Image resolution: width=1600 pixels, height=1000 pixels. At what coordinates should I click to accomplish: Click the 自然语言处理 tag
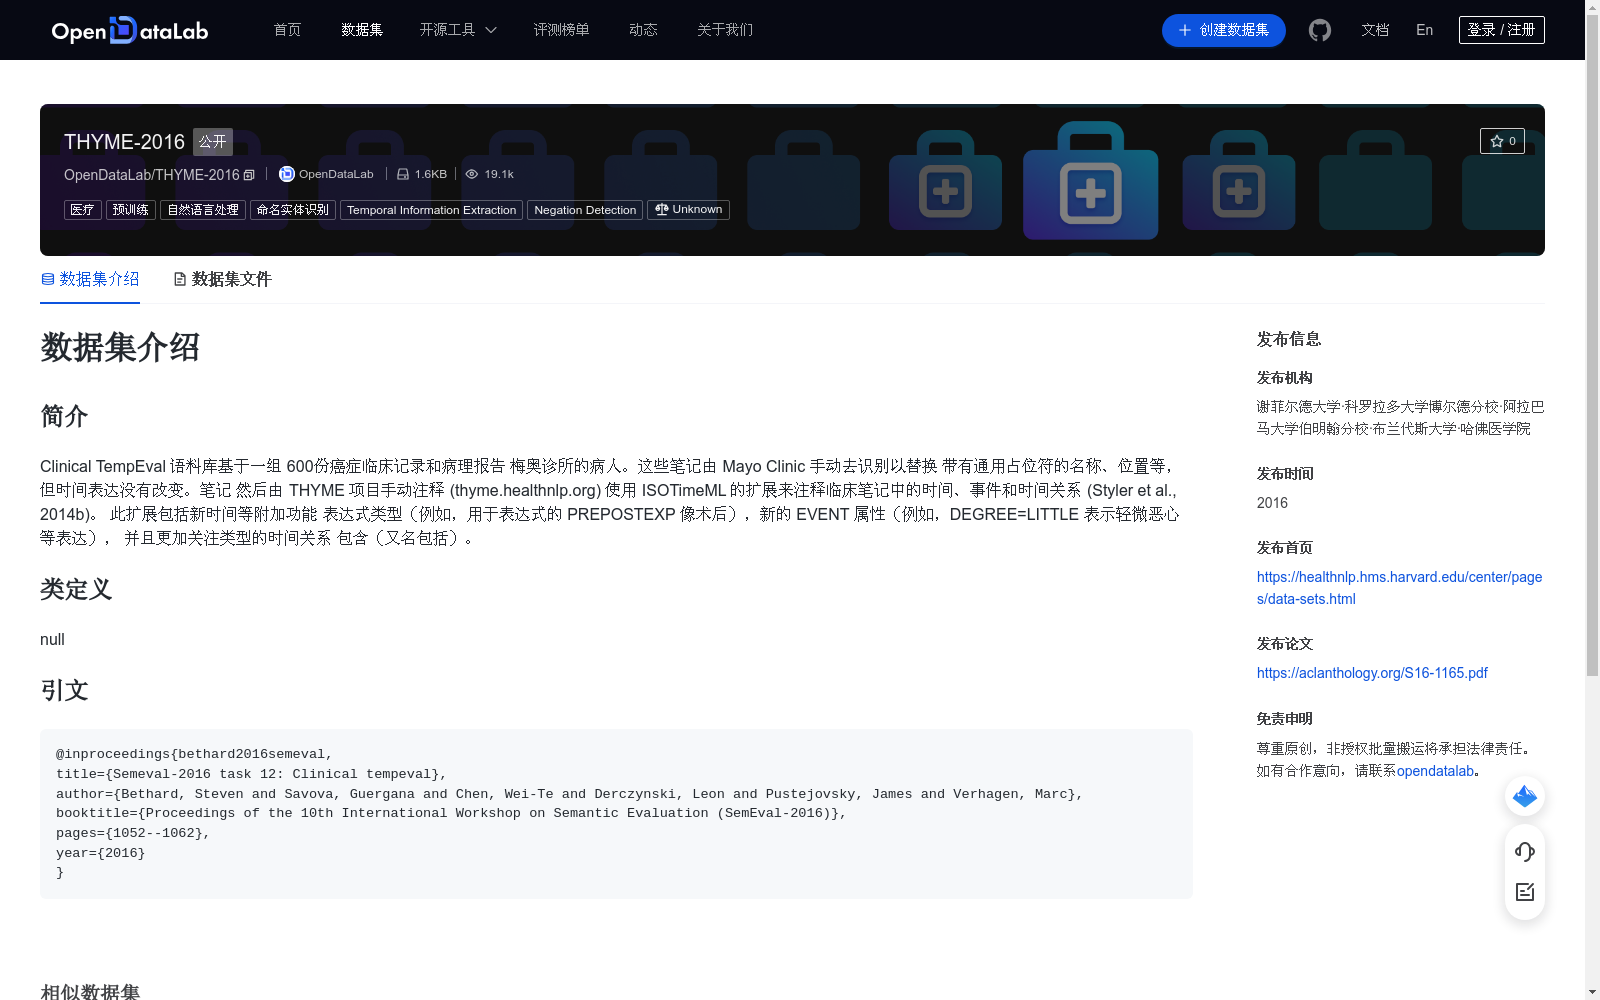click(x=203, y=210)
